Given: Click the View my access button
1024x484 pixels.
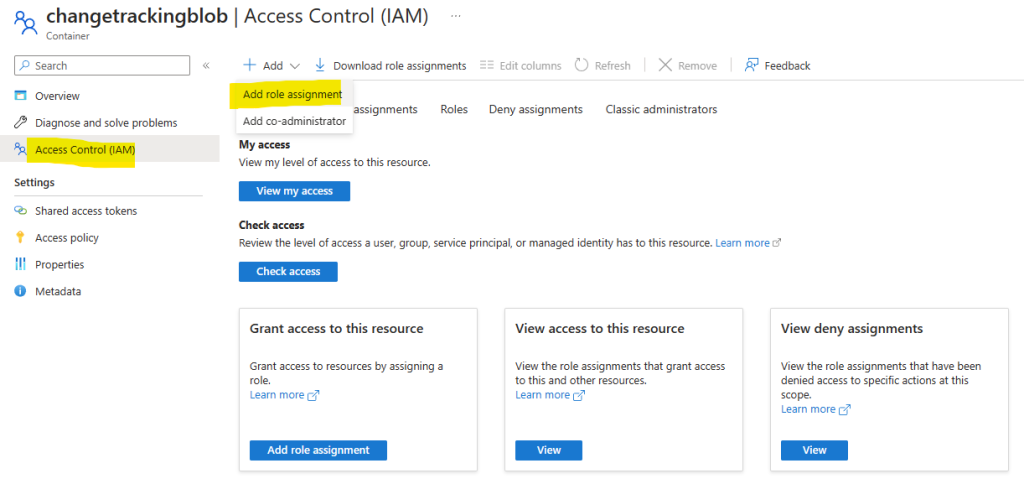Looking at the screenshot, I should [295, 191].
